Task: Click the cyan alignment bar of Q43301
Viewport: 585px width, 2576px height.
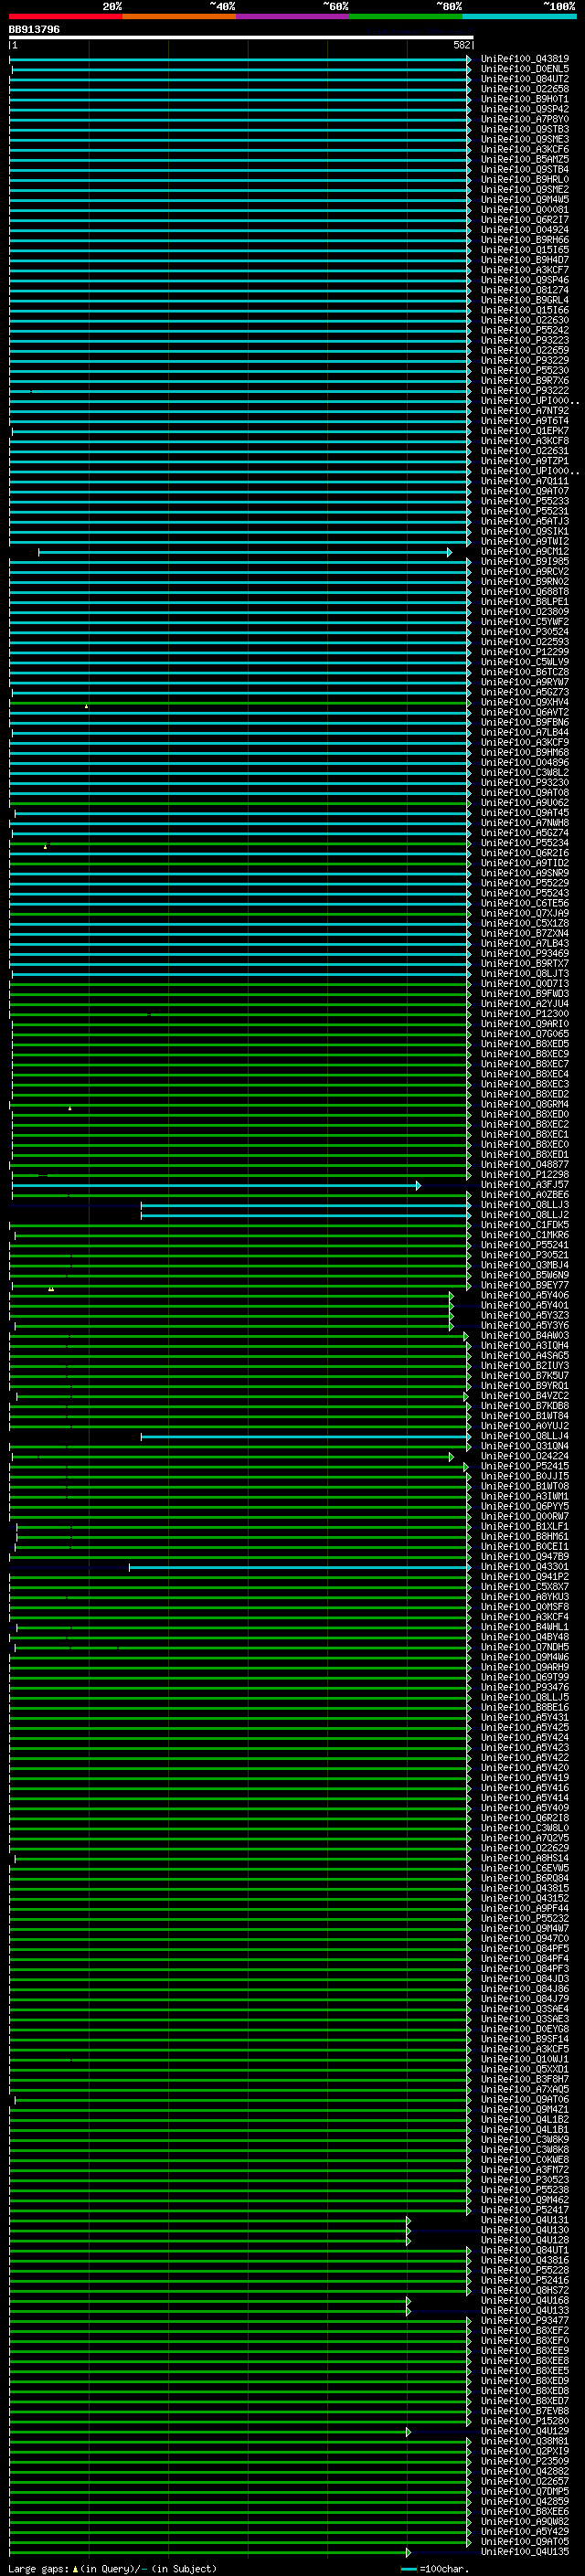Action: 299,1567
